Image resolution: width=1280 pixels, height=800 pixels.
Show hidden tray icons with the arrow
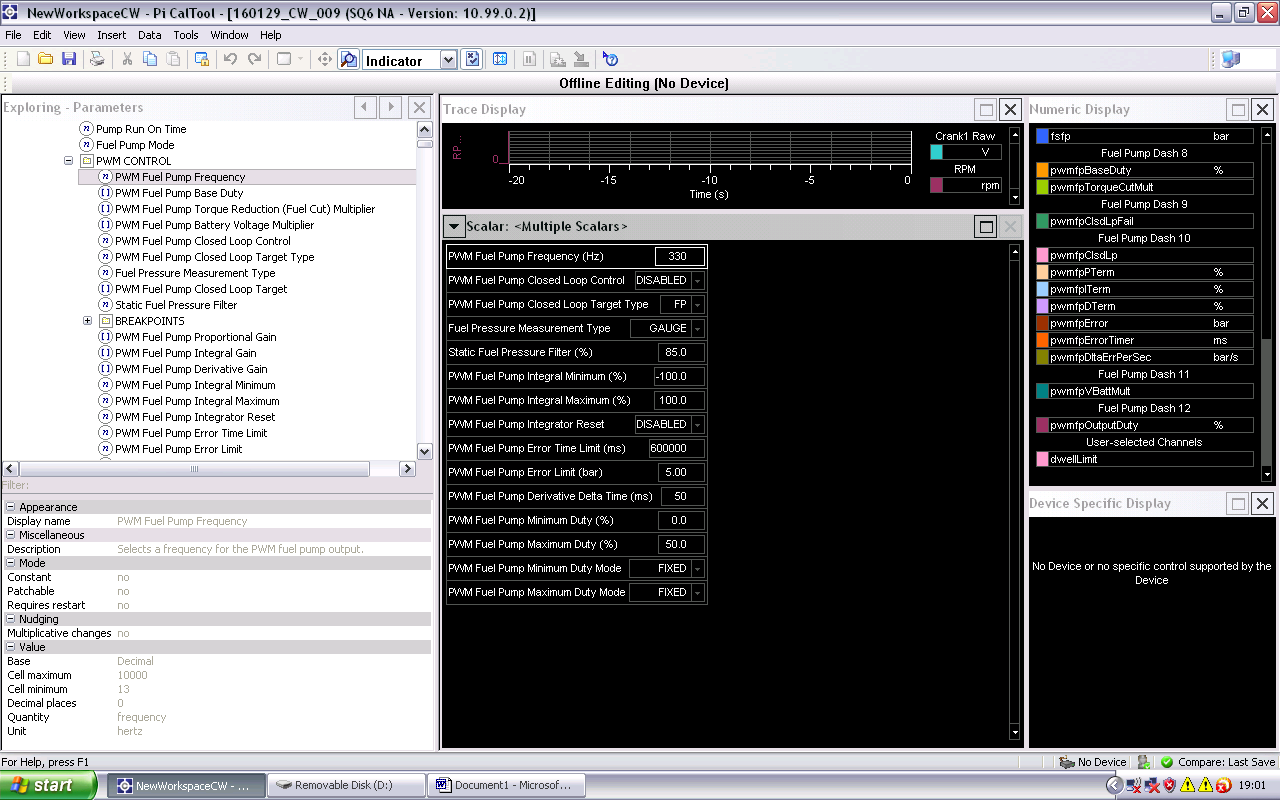pos(1117,785)
